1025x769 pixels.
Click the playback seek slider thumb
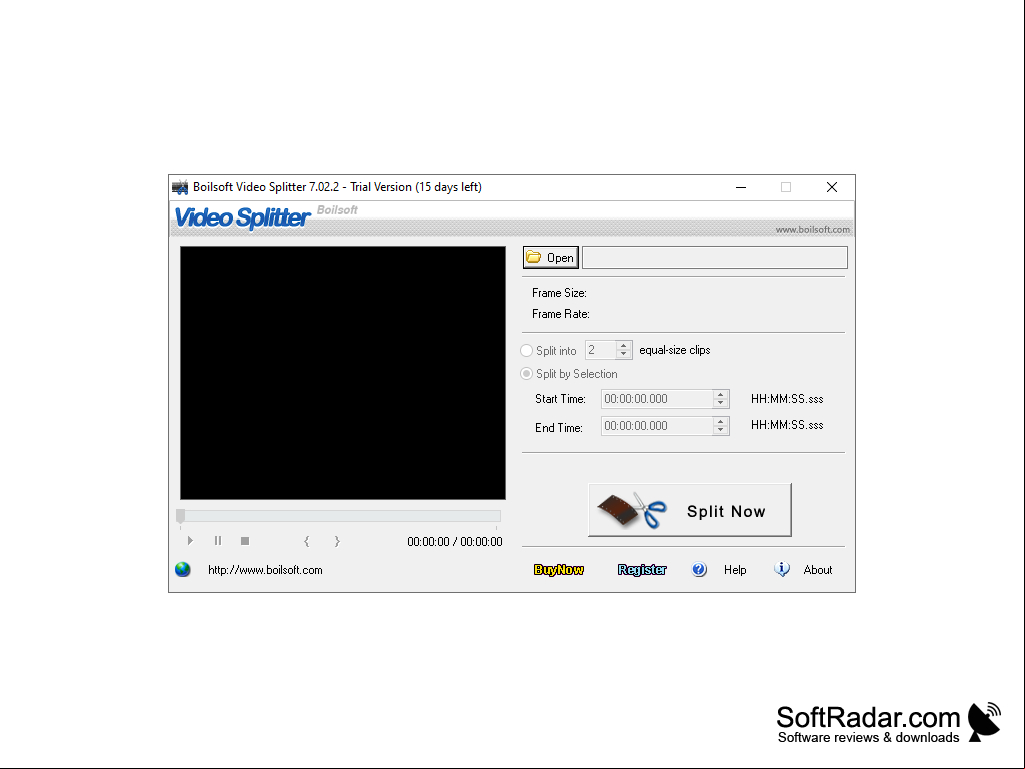pos(180,516)
